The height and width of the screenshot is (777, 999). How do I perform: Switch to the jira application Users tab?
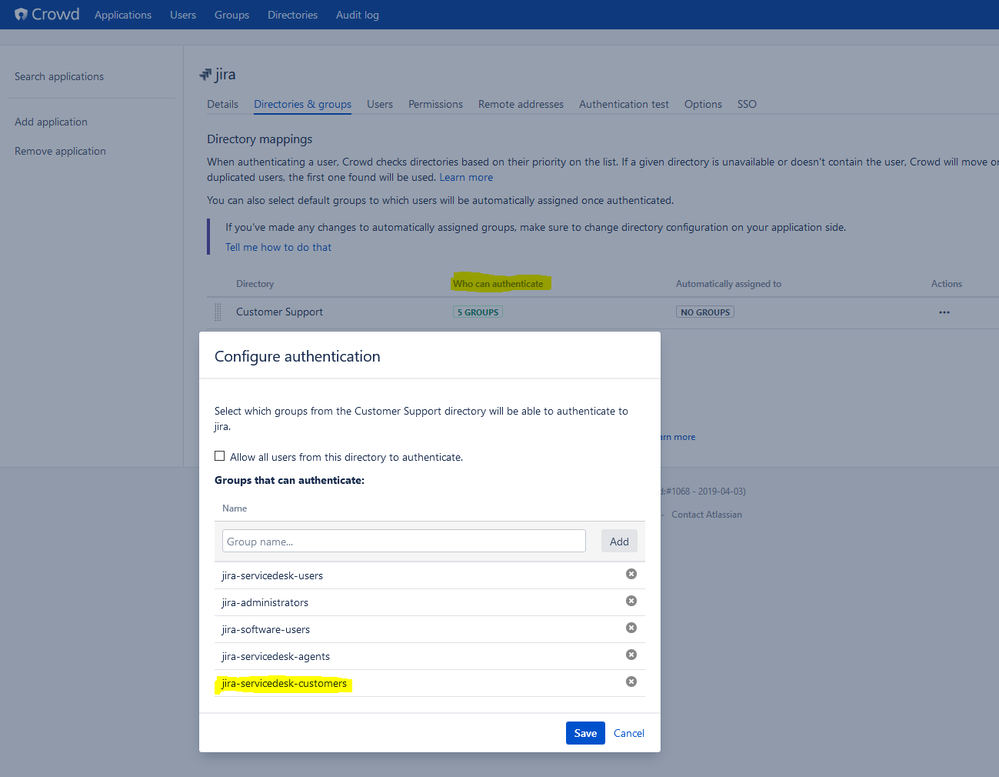pos(380,104)
